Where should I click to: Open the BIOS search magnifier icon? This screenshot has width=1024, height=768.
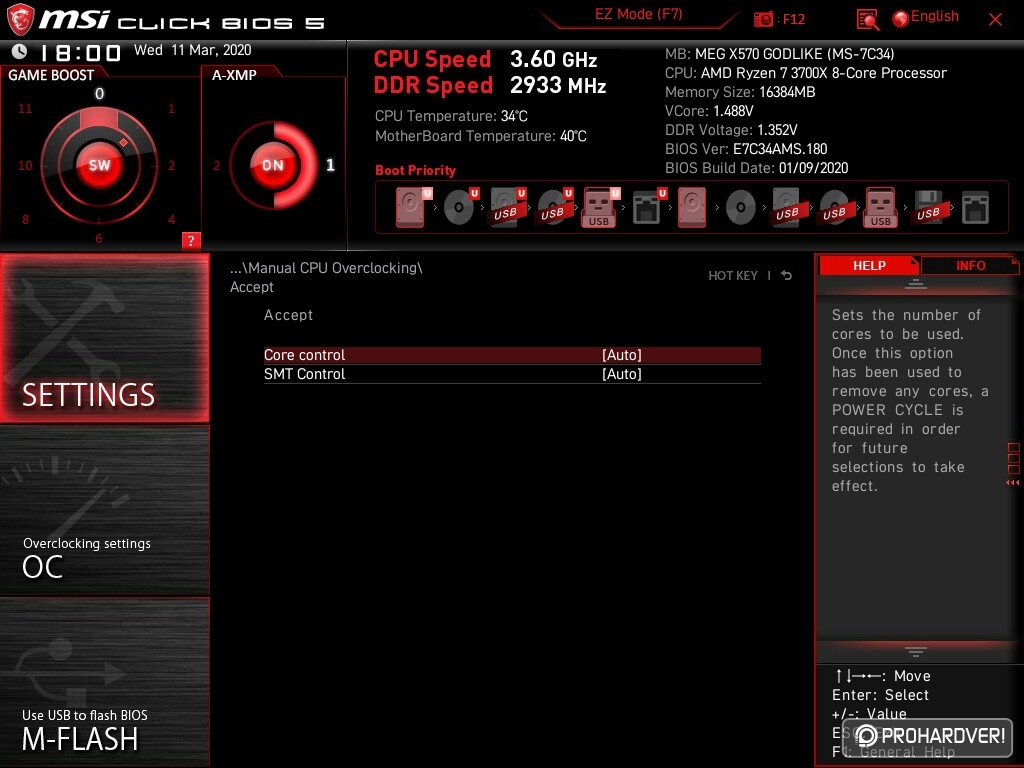(867, 20)
